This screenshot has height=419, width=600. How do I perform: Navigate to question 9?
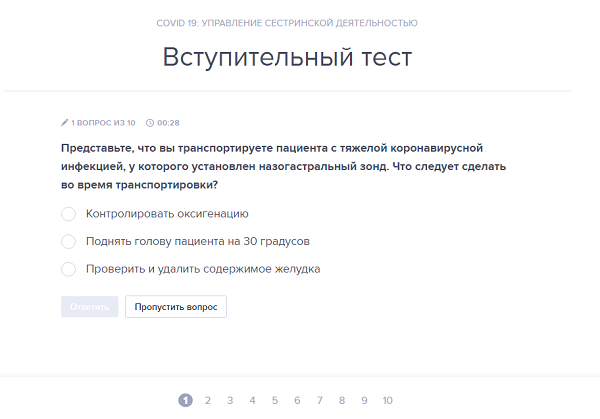364,400
